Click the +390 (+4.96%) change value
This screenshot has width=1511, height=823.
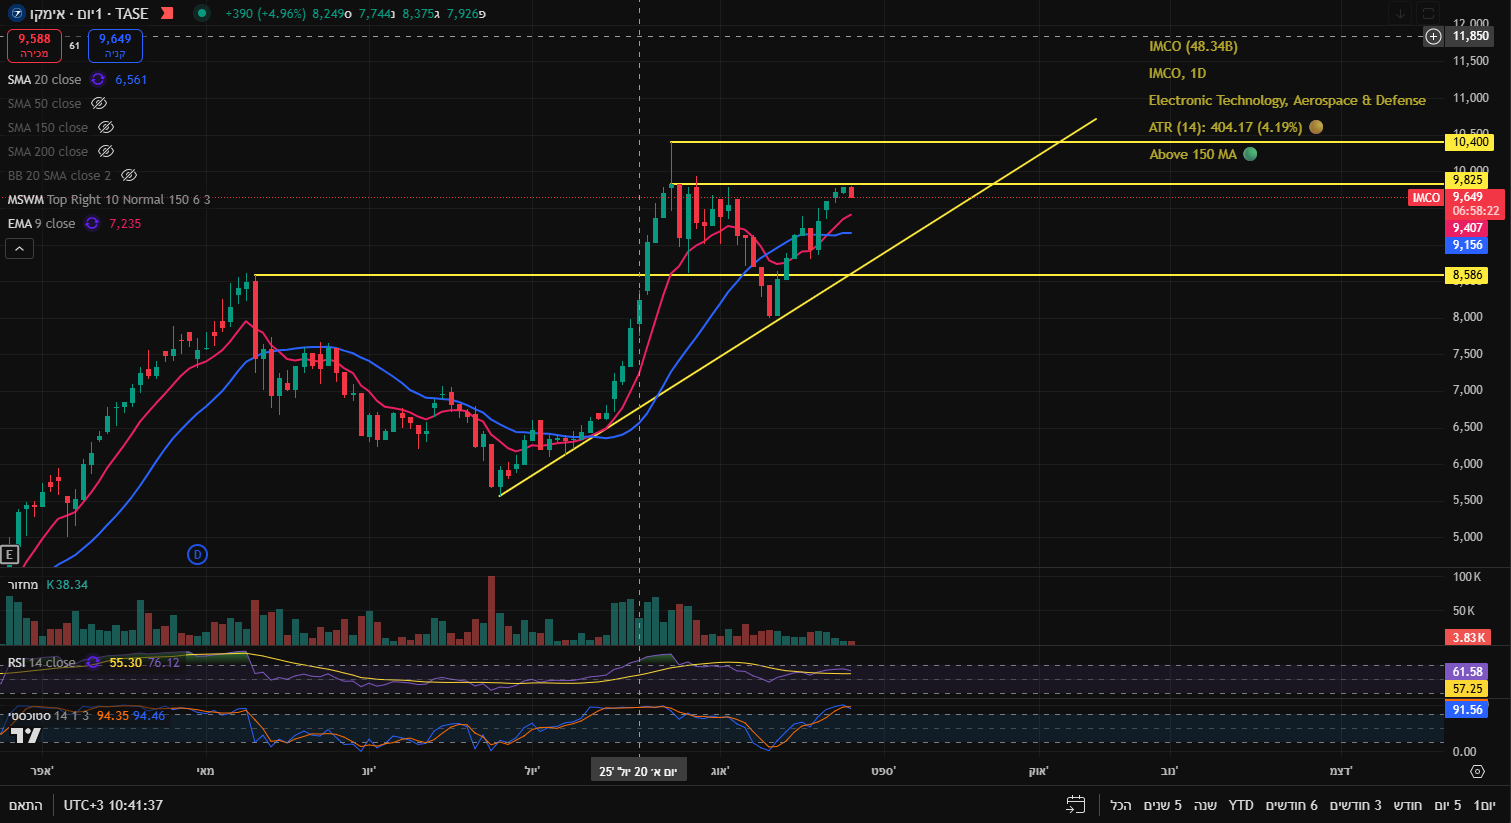[266, 14]
